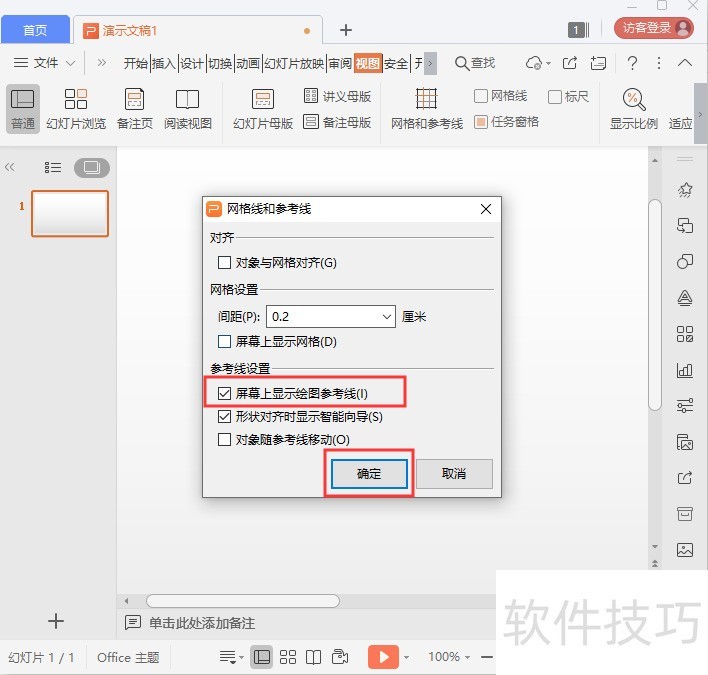The image size is (708, 675).
Task: Switch to slide sorter view in status bar
Action: coord(288,657)
